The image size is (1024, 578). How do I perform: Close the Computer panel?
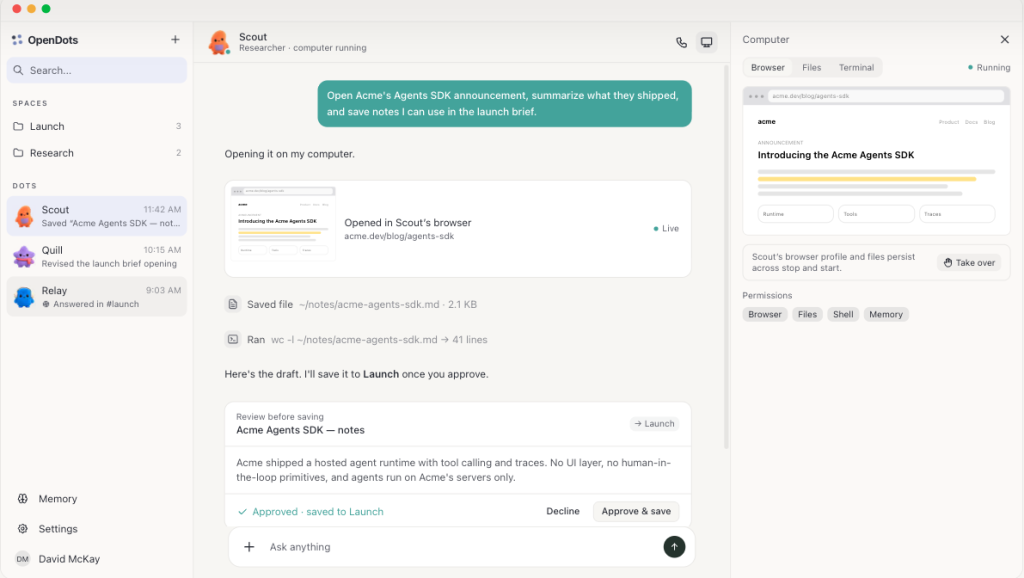click(x=1004, y=40)
